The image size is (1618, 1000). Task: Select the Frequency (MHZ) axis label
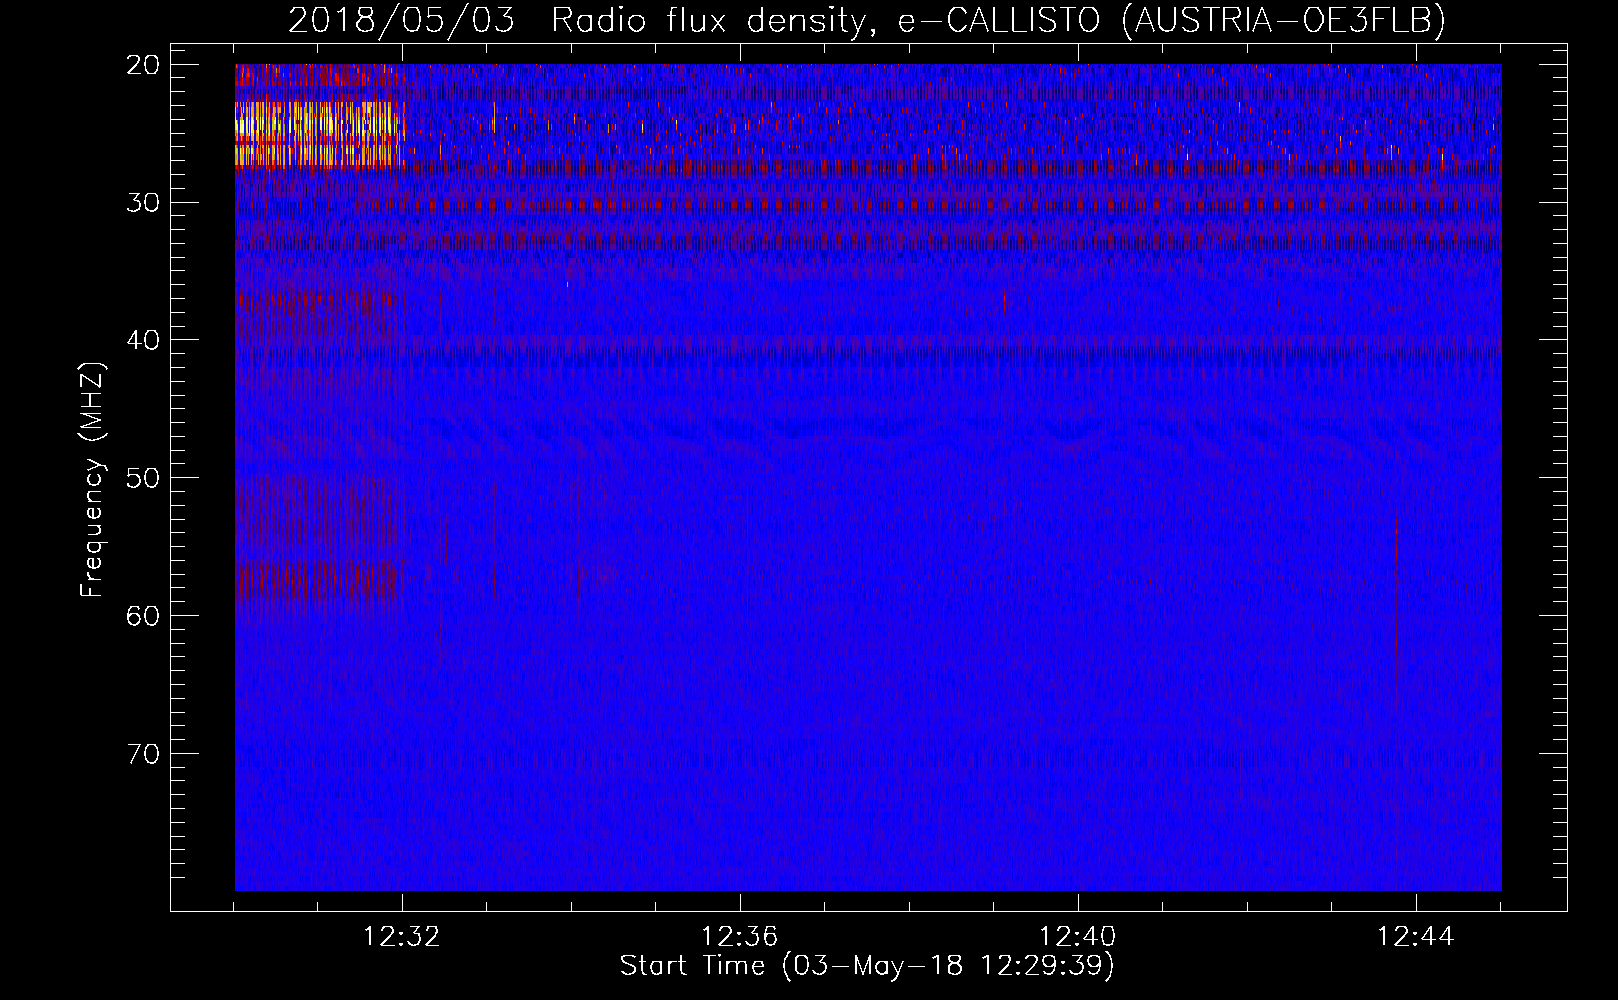92,479
